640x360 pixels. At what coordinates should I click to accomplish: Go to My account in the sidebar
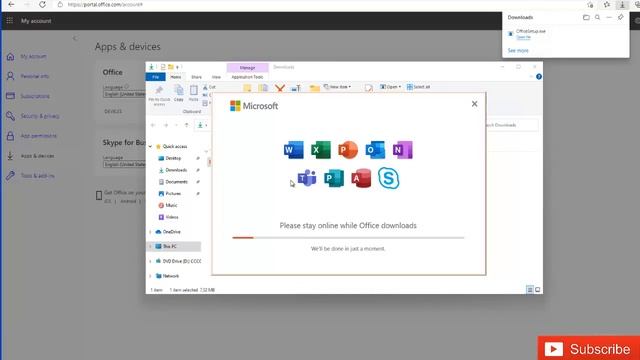[x=33, y=56]
